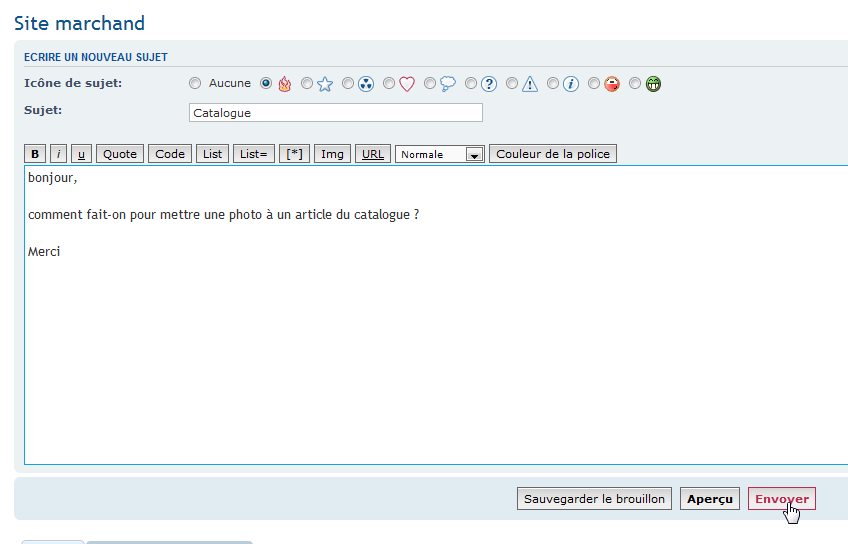Open the Site marchand forum link
848x544 pixels.
click(x=80, y=23)
